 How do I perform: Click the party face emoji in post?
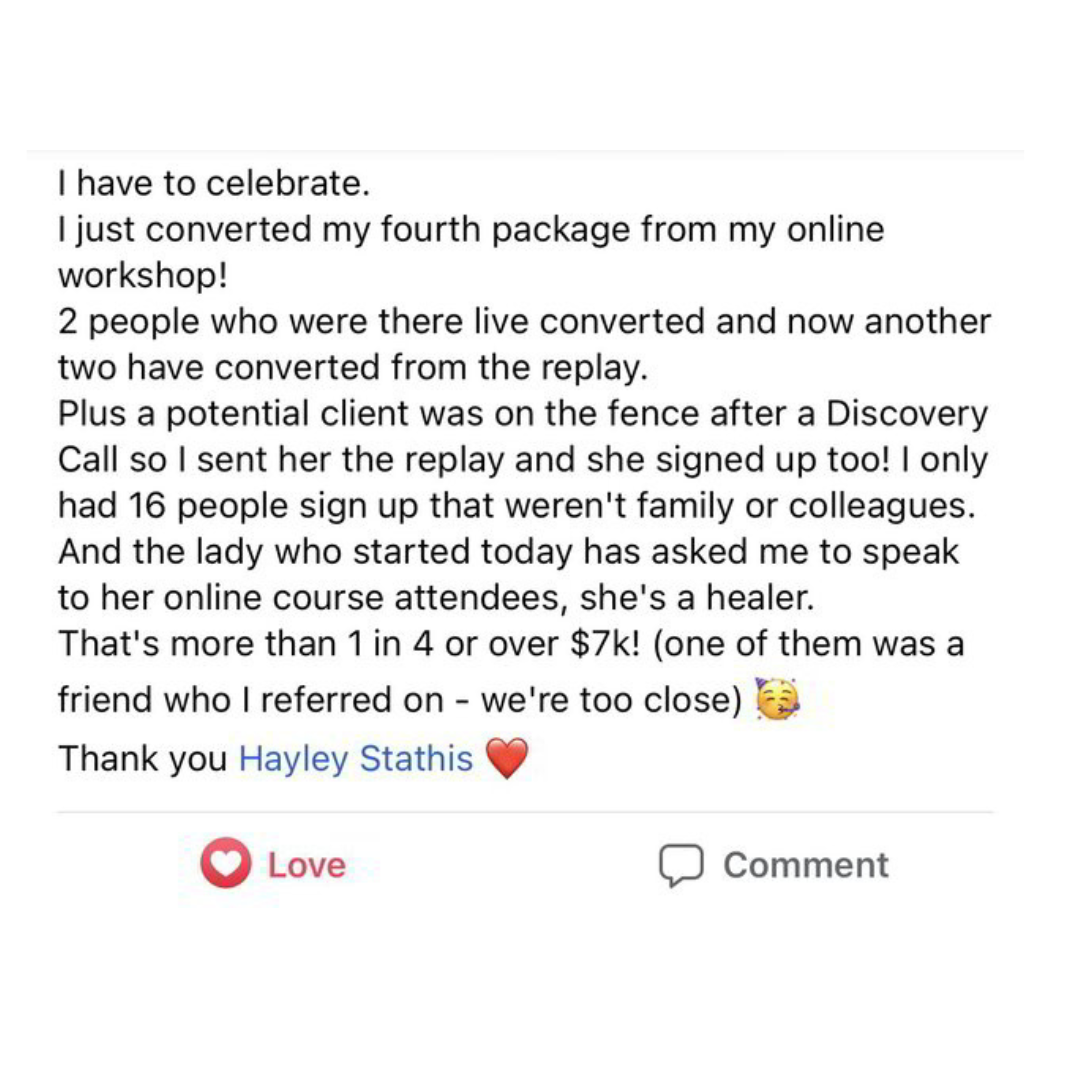click(777, 698)
